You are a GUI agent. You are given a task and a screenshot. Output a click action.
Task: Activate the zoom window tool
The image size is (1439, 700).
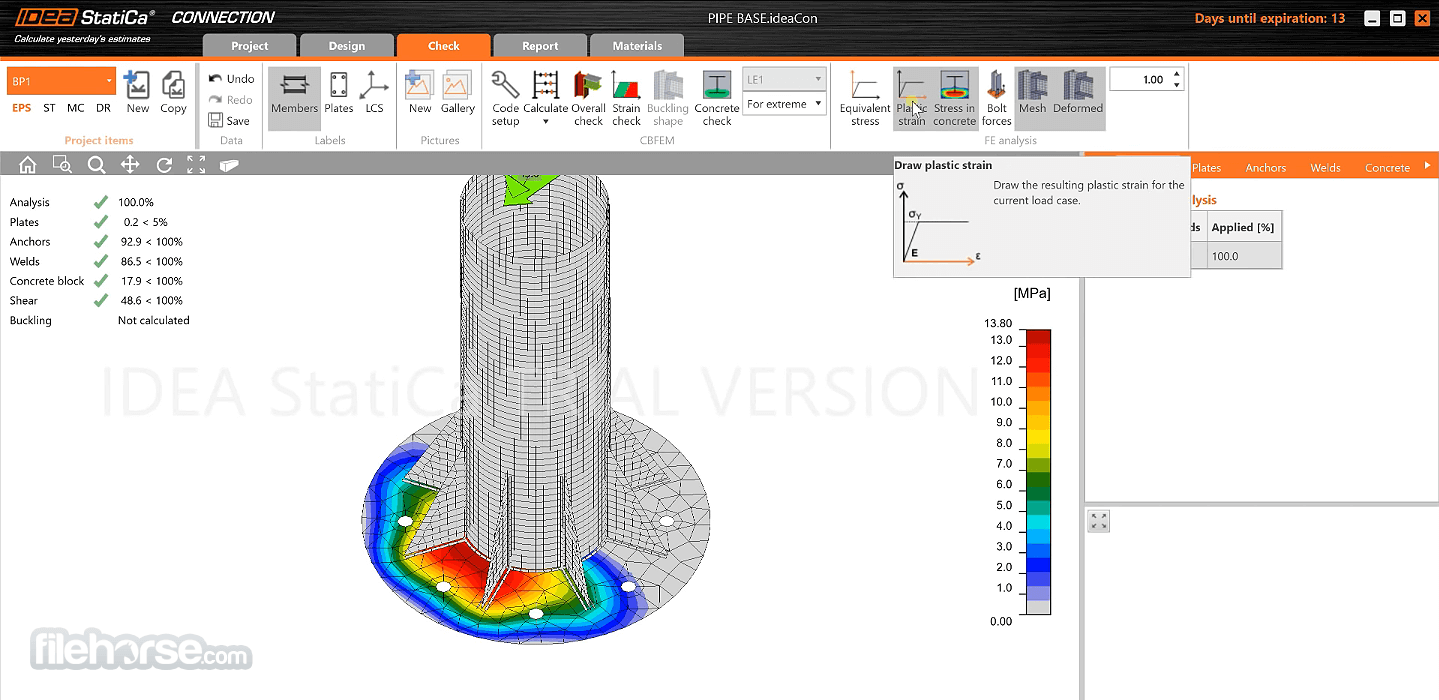pyautogui.click(x=62, y=165)
